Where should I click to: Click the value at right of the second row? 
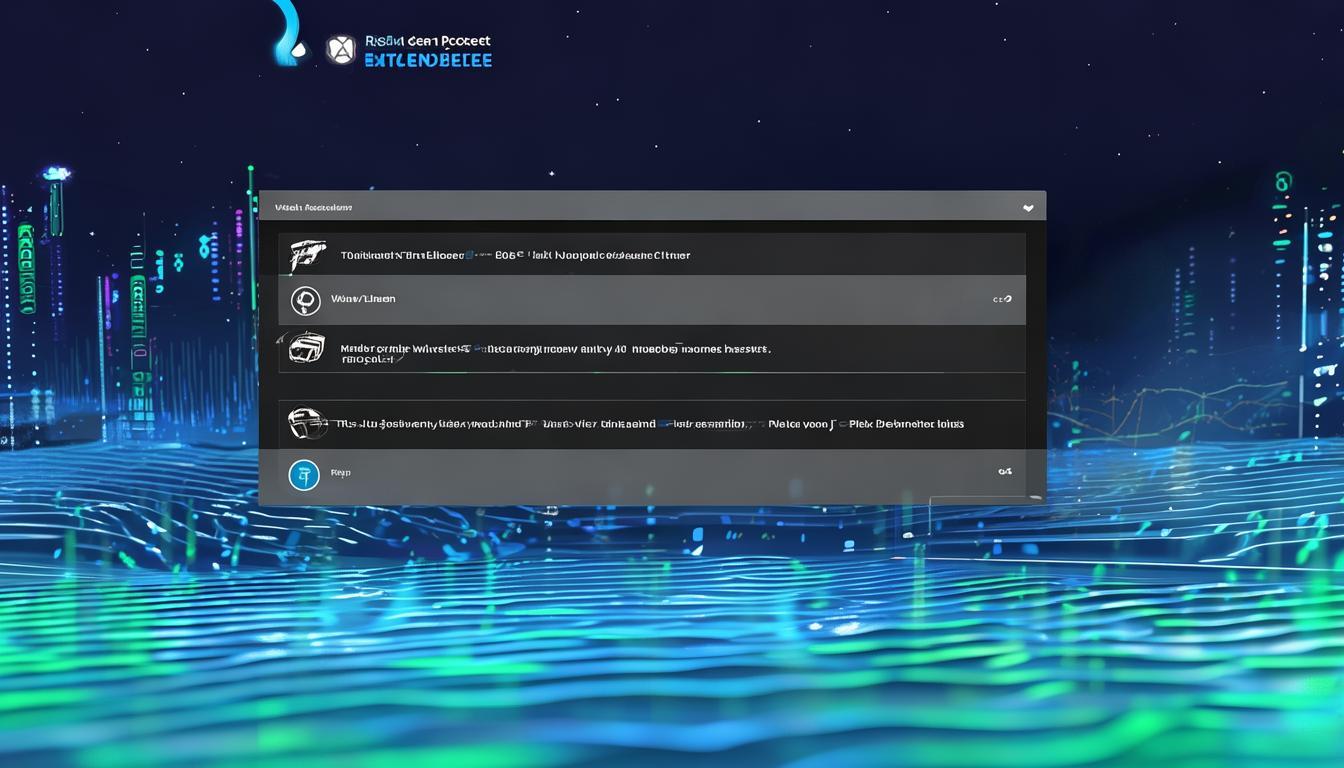[1001, 299]
